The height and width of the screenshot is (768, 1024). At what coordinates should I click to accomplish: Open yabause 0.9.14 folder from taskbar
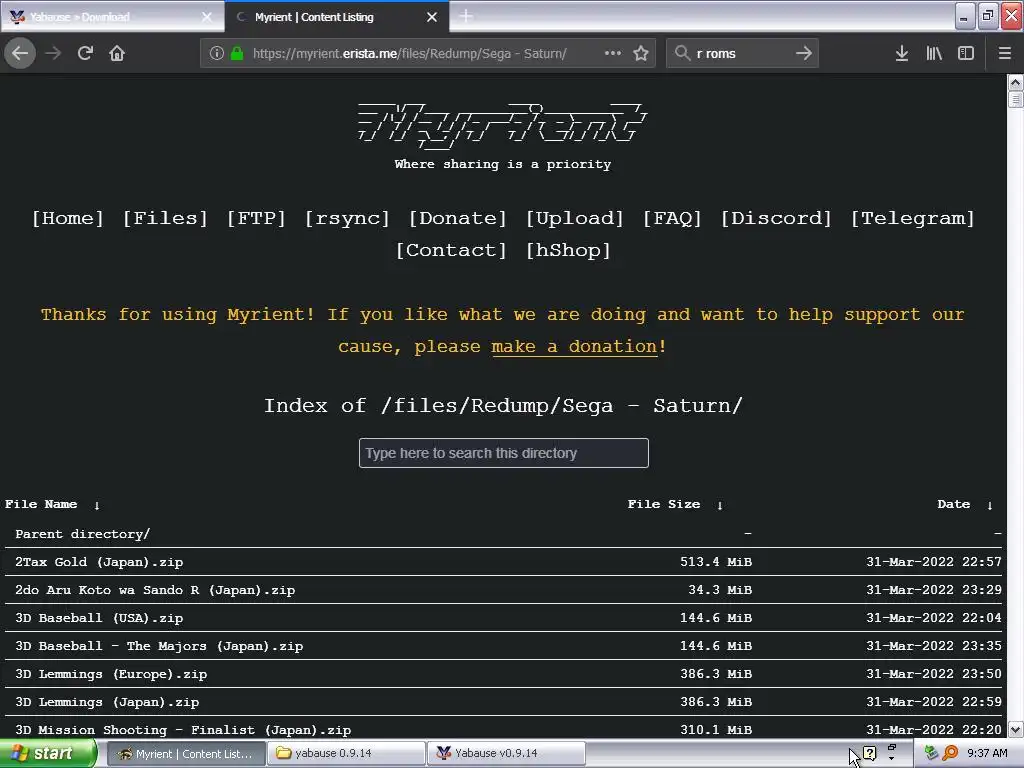pyautogui.click(x=346, y=754)
